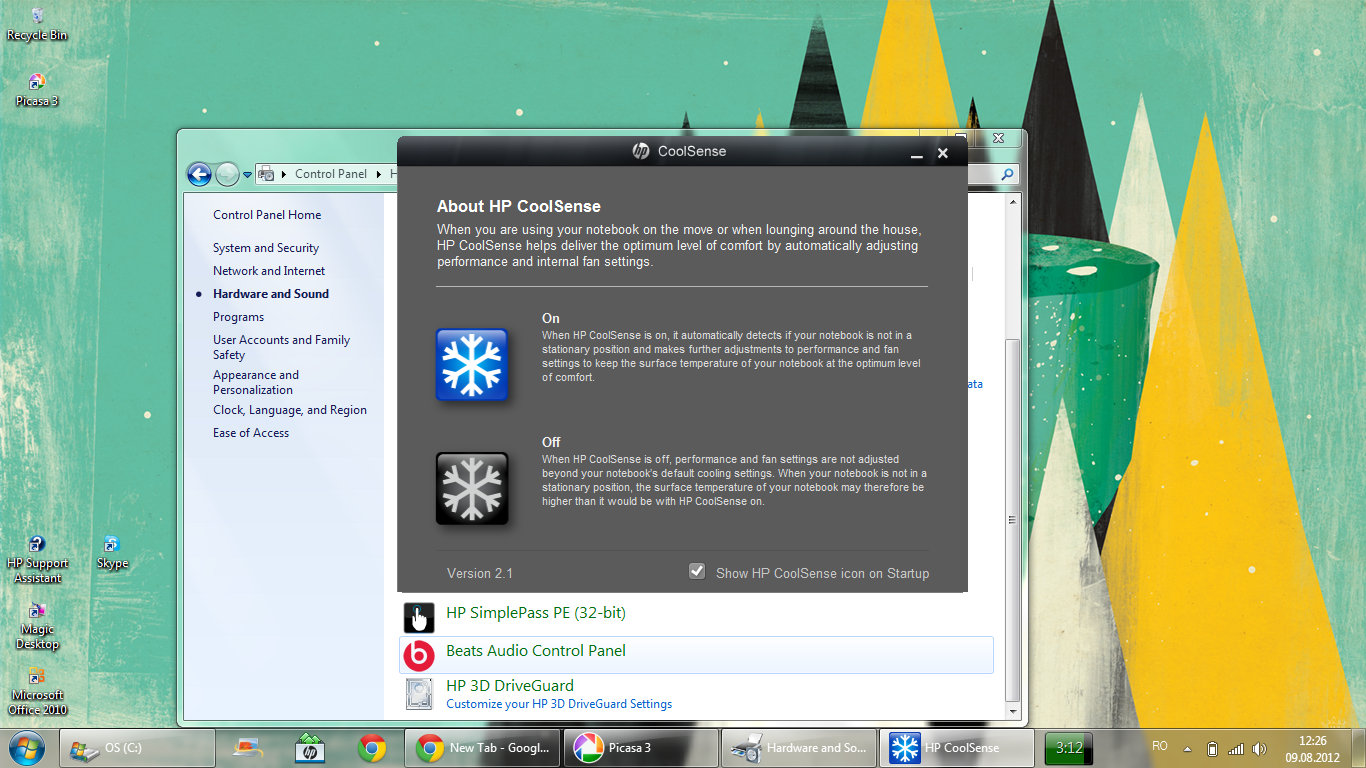Open User Accounts and Family Safety

[x=281, y=347]
